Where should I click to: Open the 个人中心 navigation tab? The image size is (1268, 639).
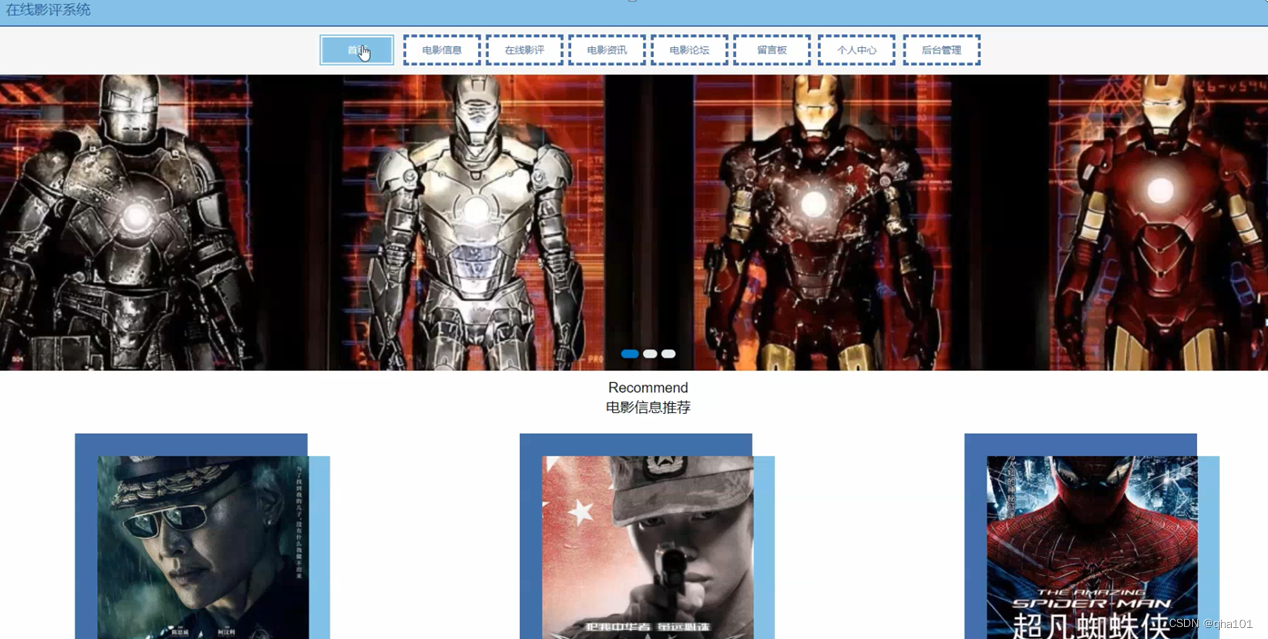coord(856,50)
